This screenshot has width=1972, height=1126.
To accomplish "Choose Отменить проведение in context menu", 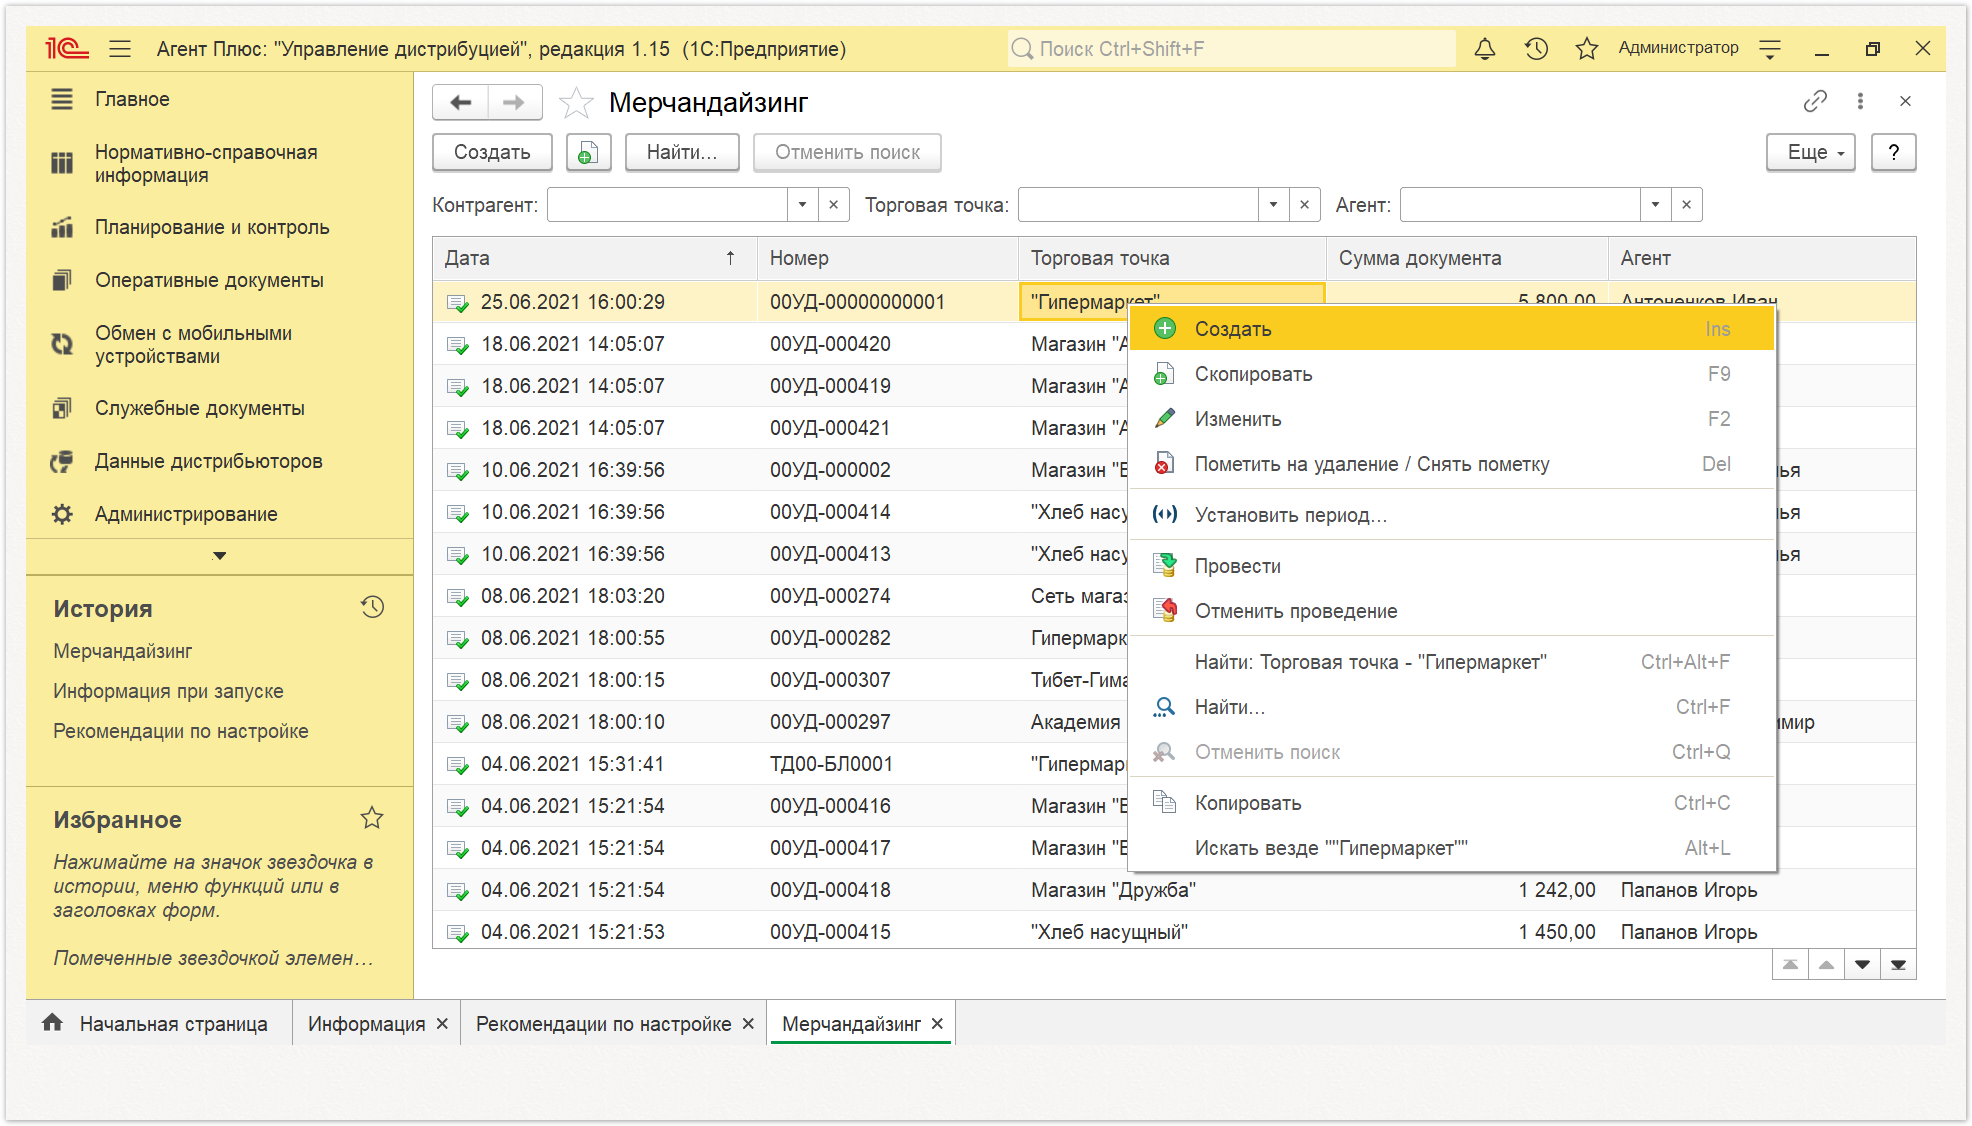I will (1452, 611).
